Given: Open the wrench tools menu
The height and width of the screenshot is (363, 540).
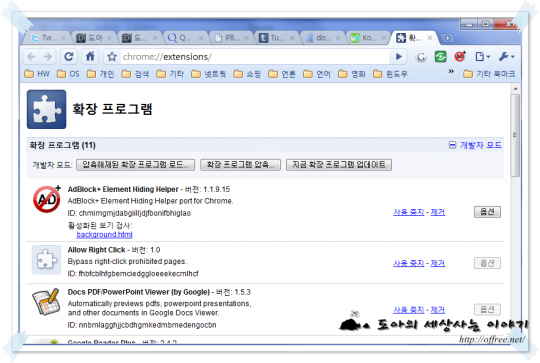Looking at the screenshot, I should [x=506, y=56].
